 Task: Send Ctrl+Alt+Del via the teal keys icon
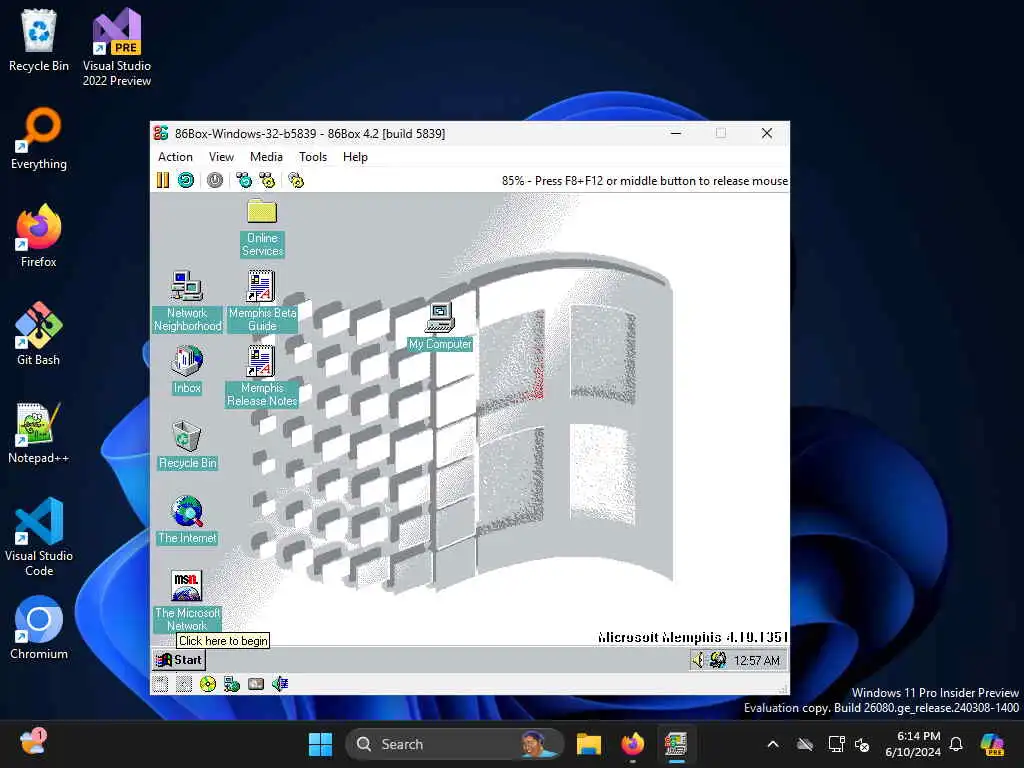click(x=244, y=180)
